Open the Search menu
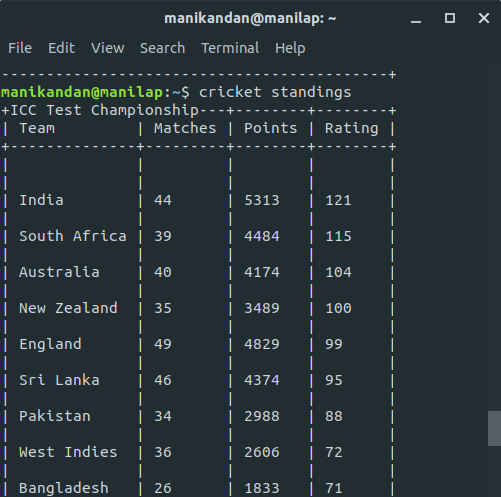The height and width of the screenshot is (497, 501). (162, 48)
